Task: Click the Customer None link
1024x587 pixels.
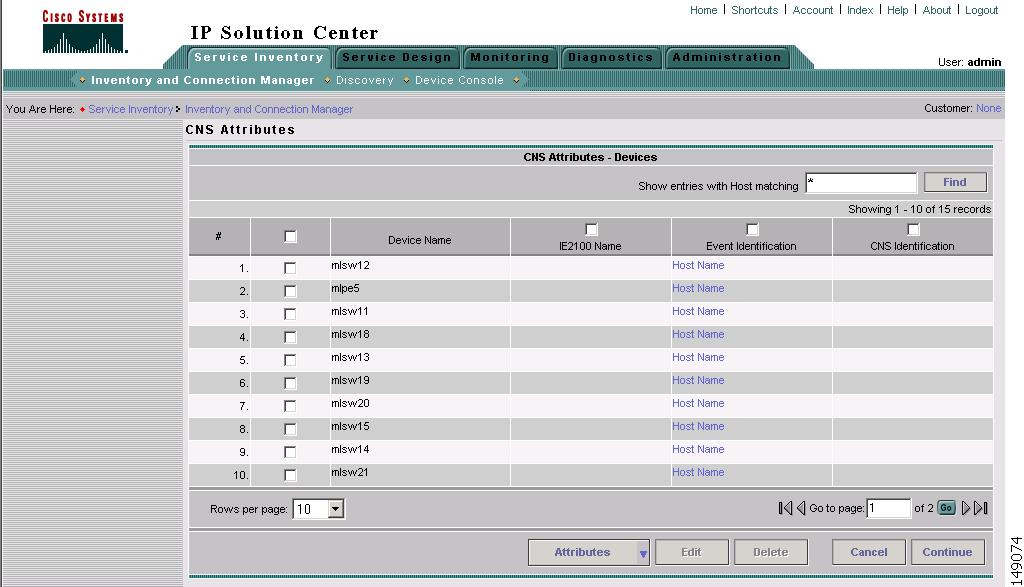Action: click(988, 108)
